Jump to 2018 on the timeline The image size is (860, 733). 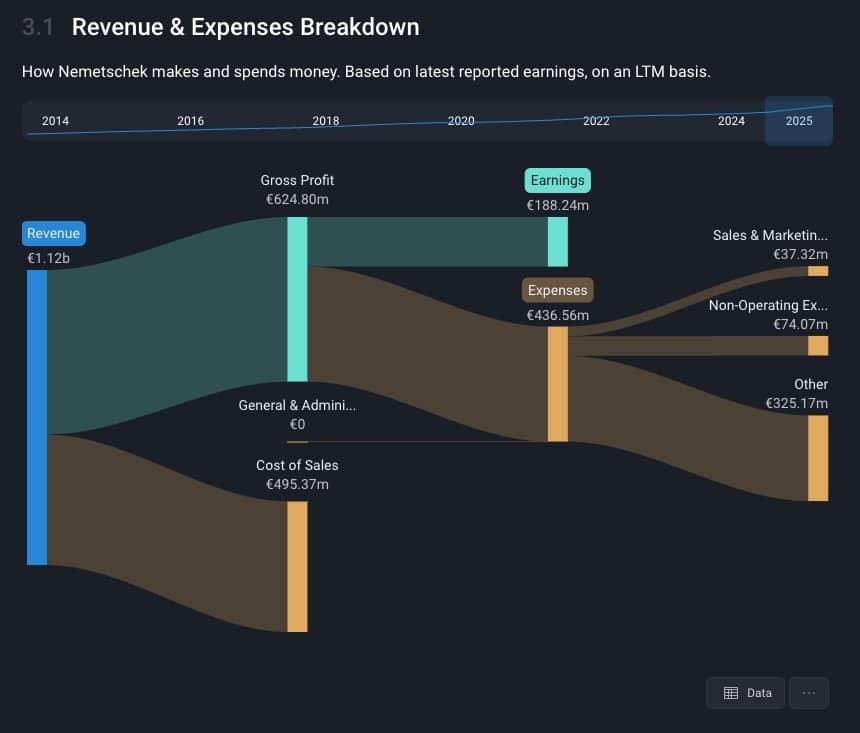(x=326, y=121)
